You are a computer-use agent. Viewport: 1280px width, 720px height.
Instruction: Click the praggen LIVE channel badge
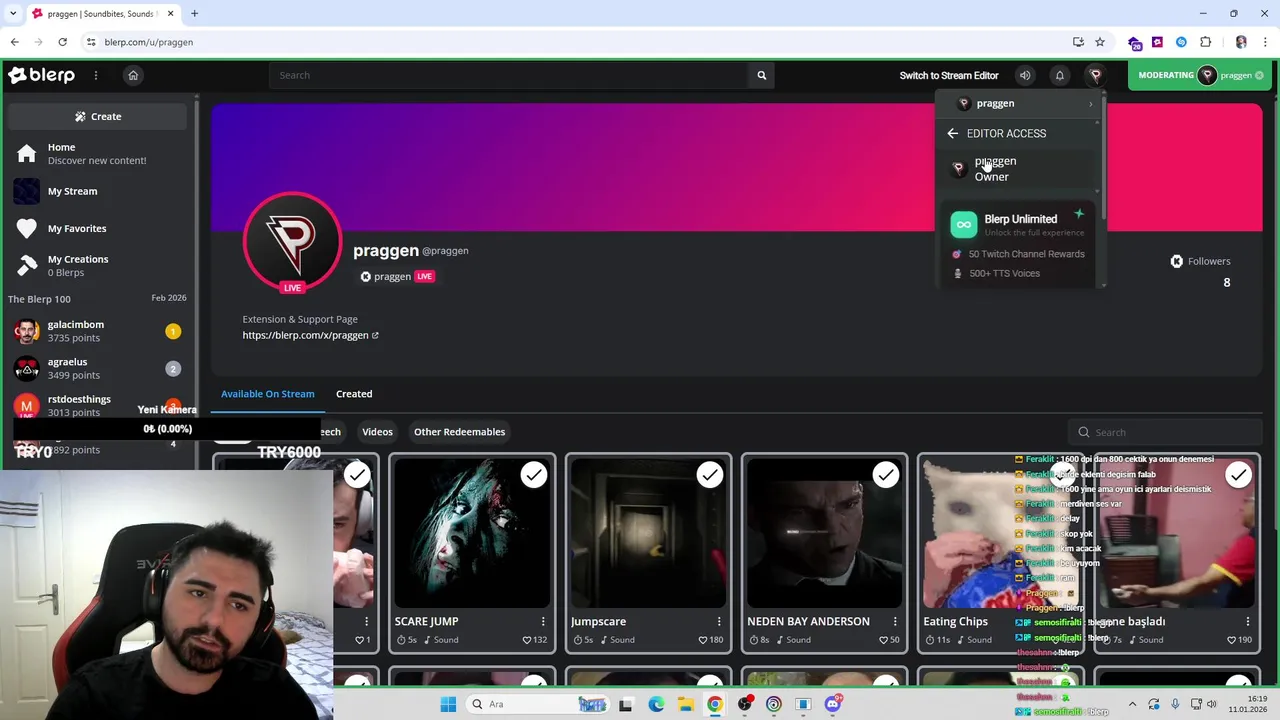(x=397, y=277)
